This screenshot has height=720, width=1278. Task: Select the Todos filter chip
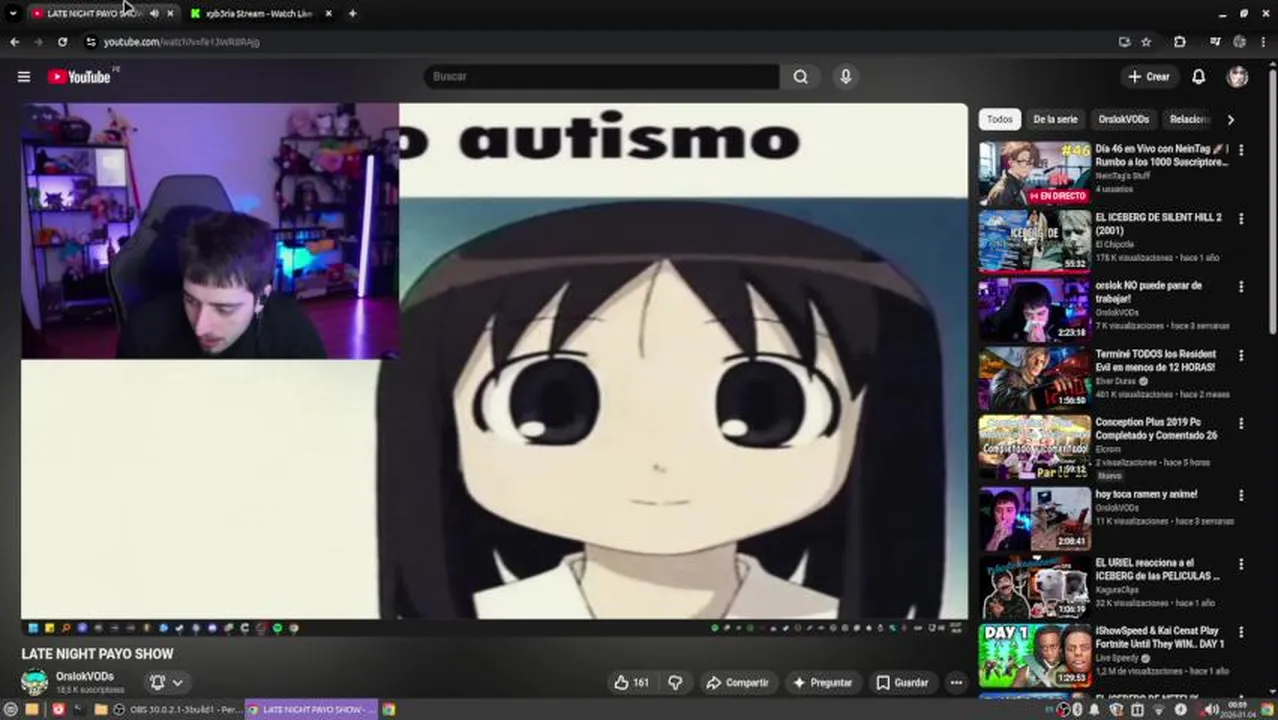1000,119
